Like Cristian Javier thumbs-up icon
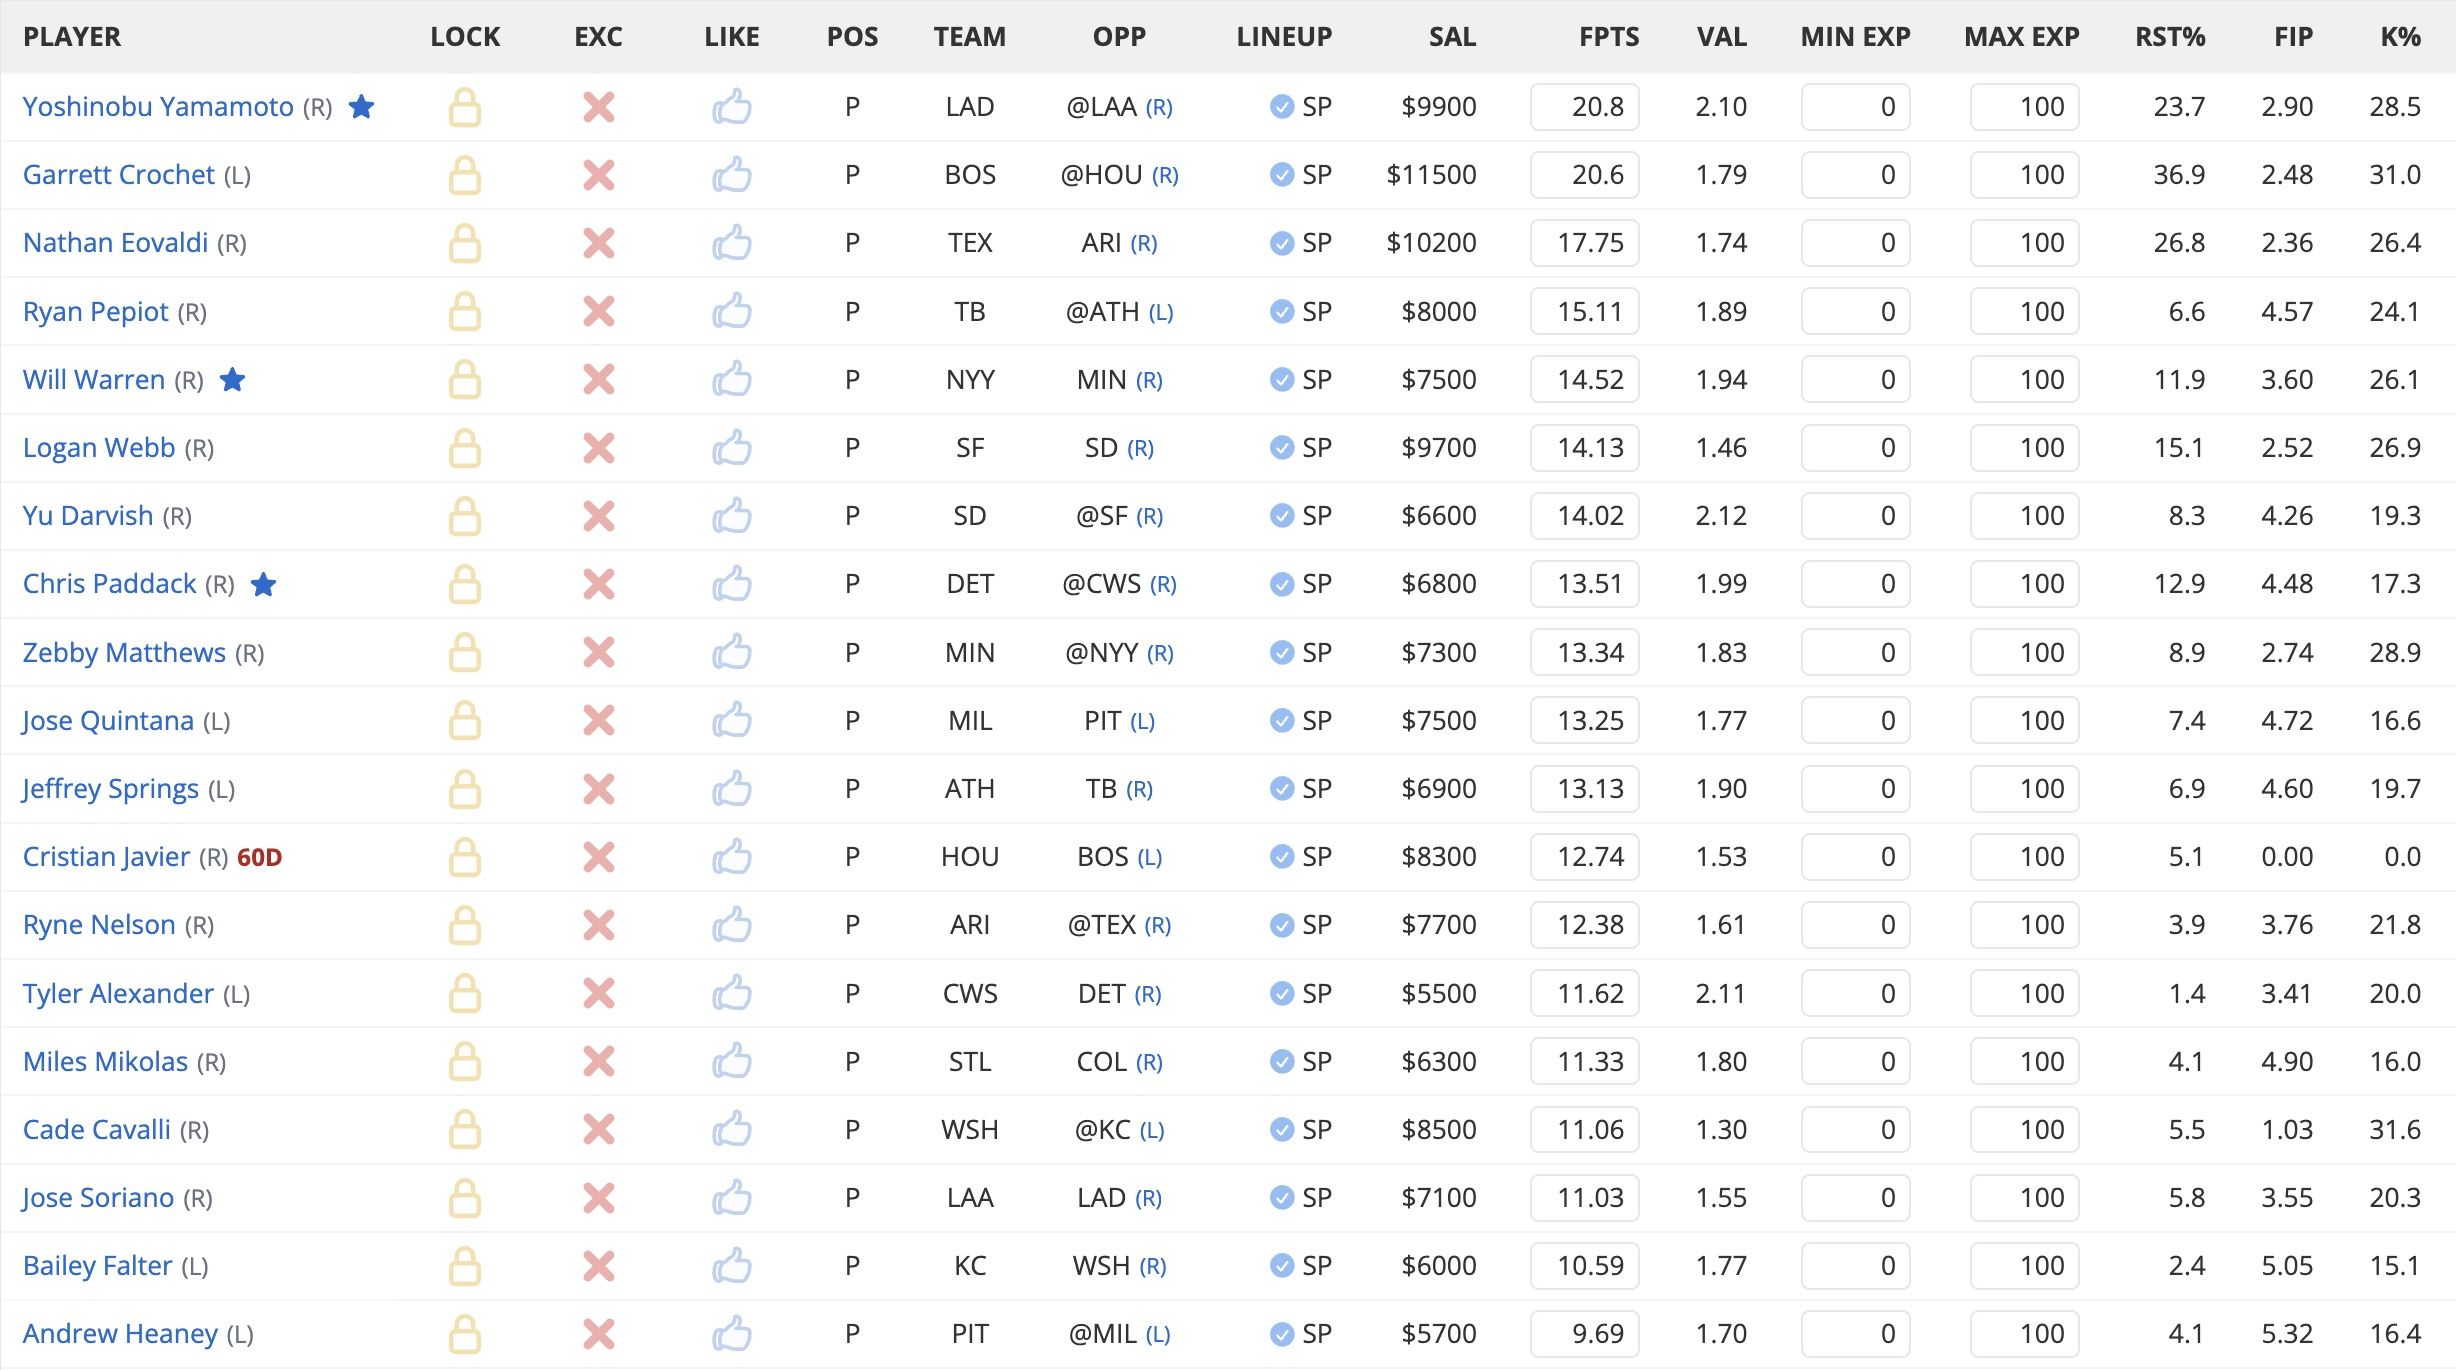The image size is (2456, 1370). coord(732,857)
